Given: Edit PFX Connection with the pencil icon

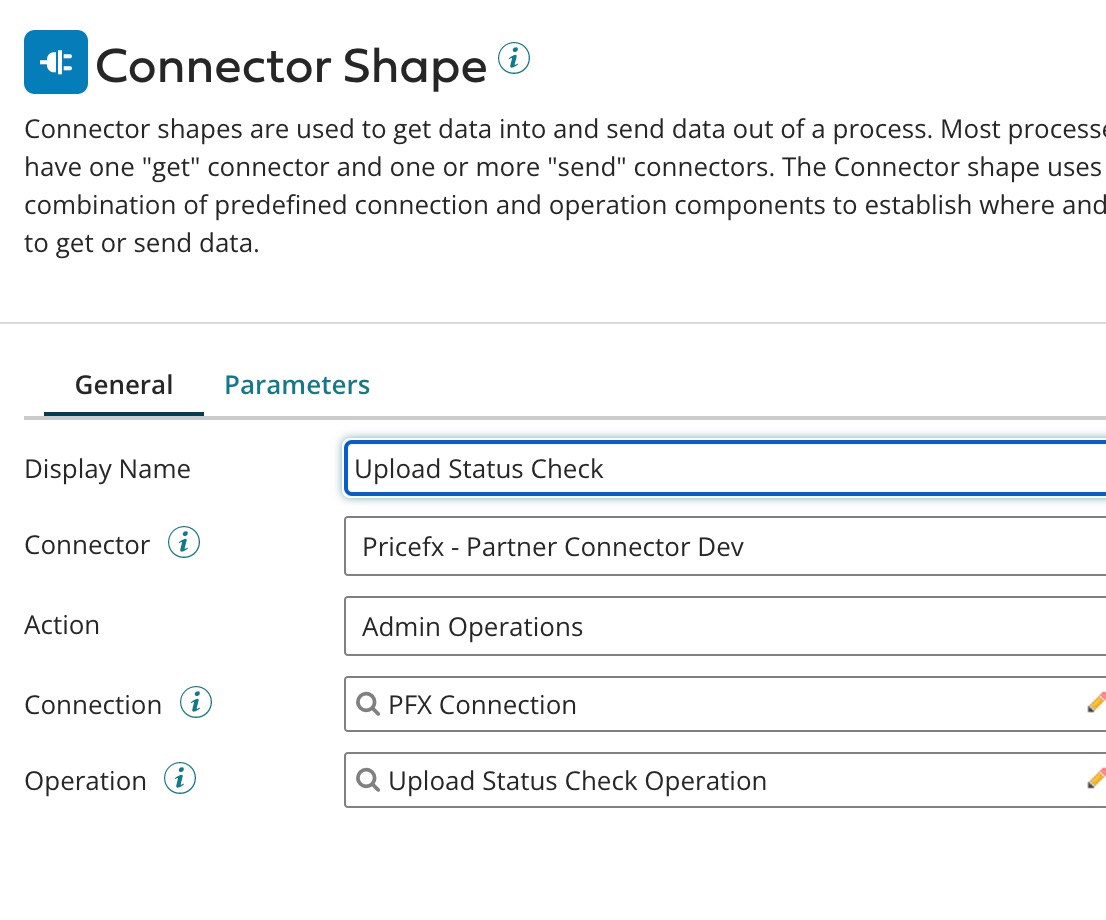Looking at the screenshot, I should pos(1095,703).
